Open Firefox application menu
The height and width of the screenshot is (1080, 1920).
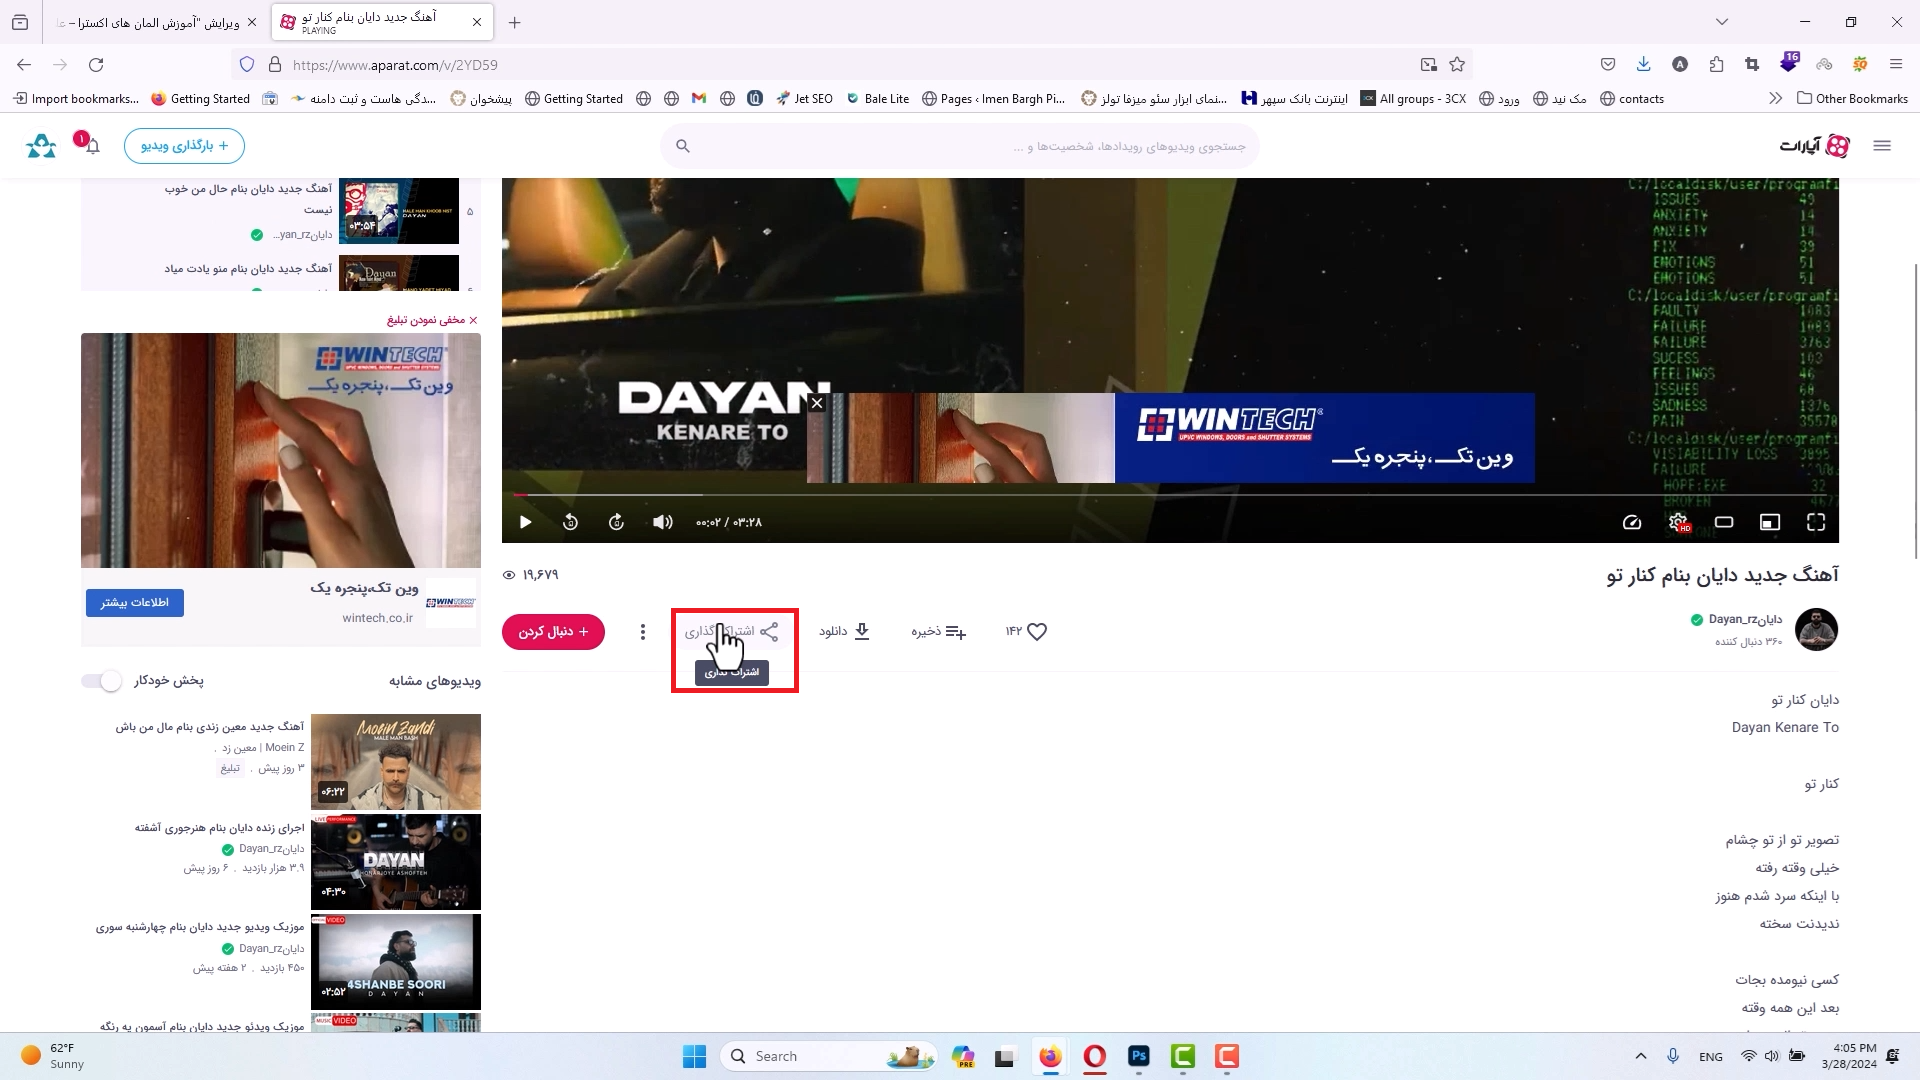pos(1895,65)
